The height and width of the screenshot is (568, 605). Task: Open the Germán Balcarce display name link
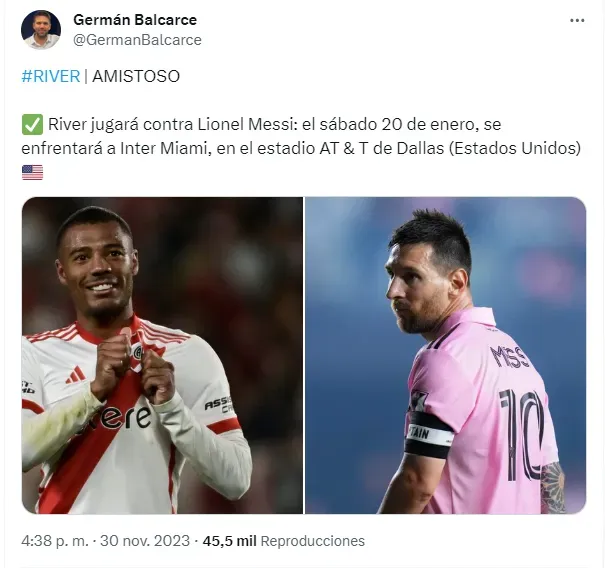(135, 20)
